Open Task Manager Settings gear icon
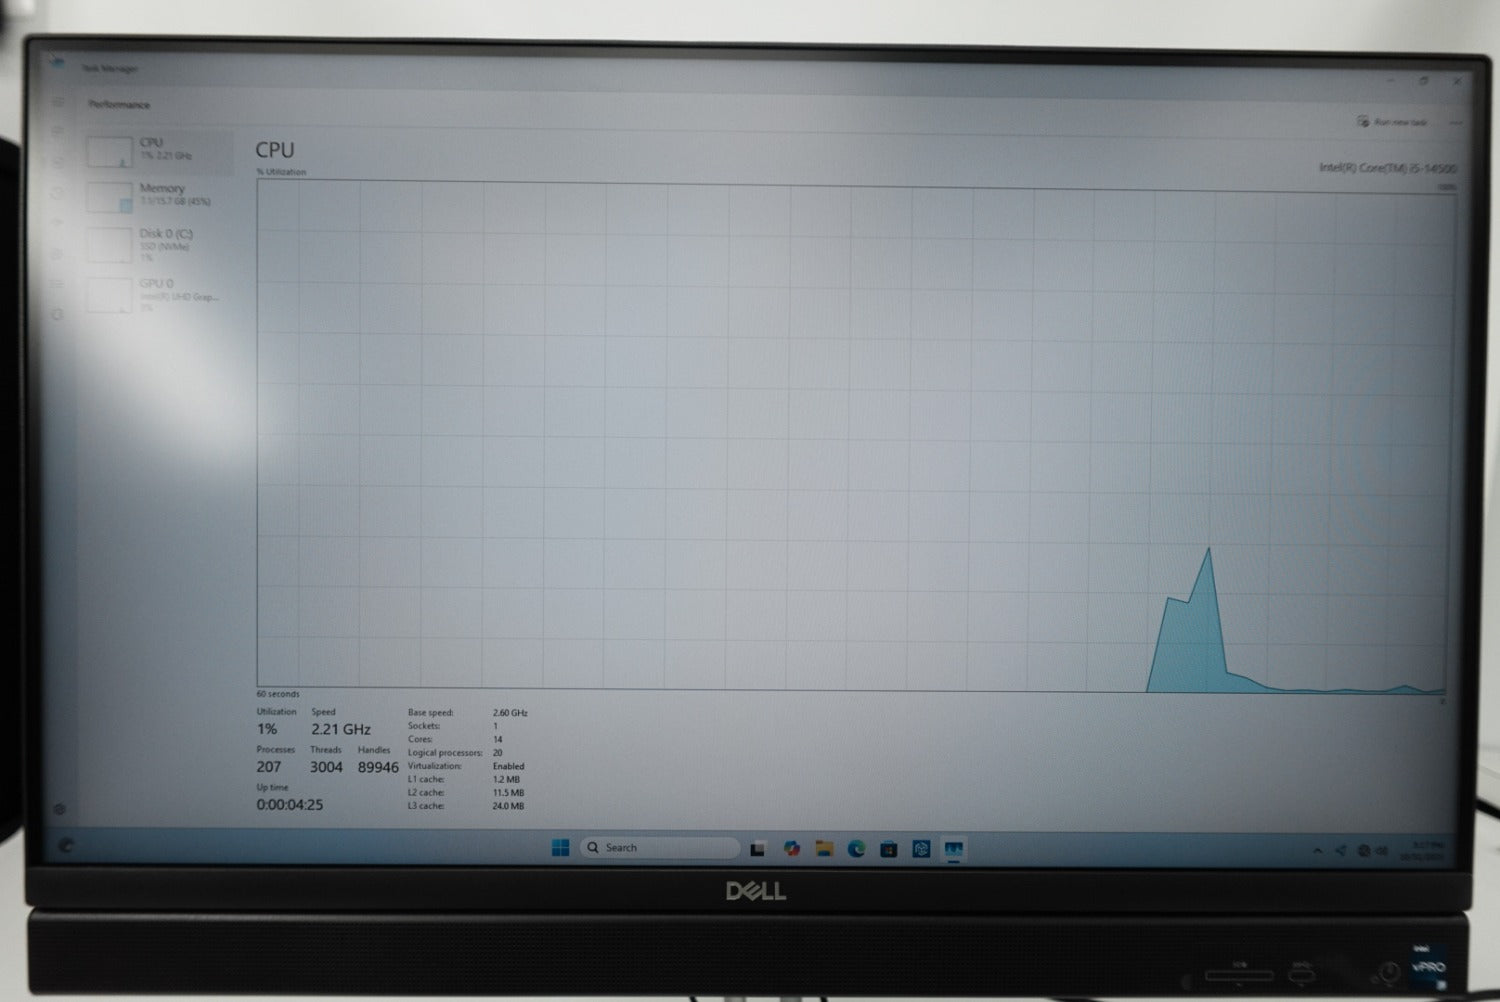The image size is (1500, 1002). click(x=59, y=808)
